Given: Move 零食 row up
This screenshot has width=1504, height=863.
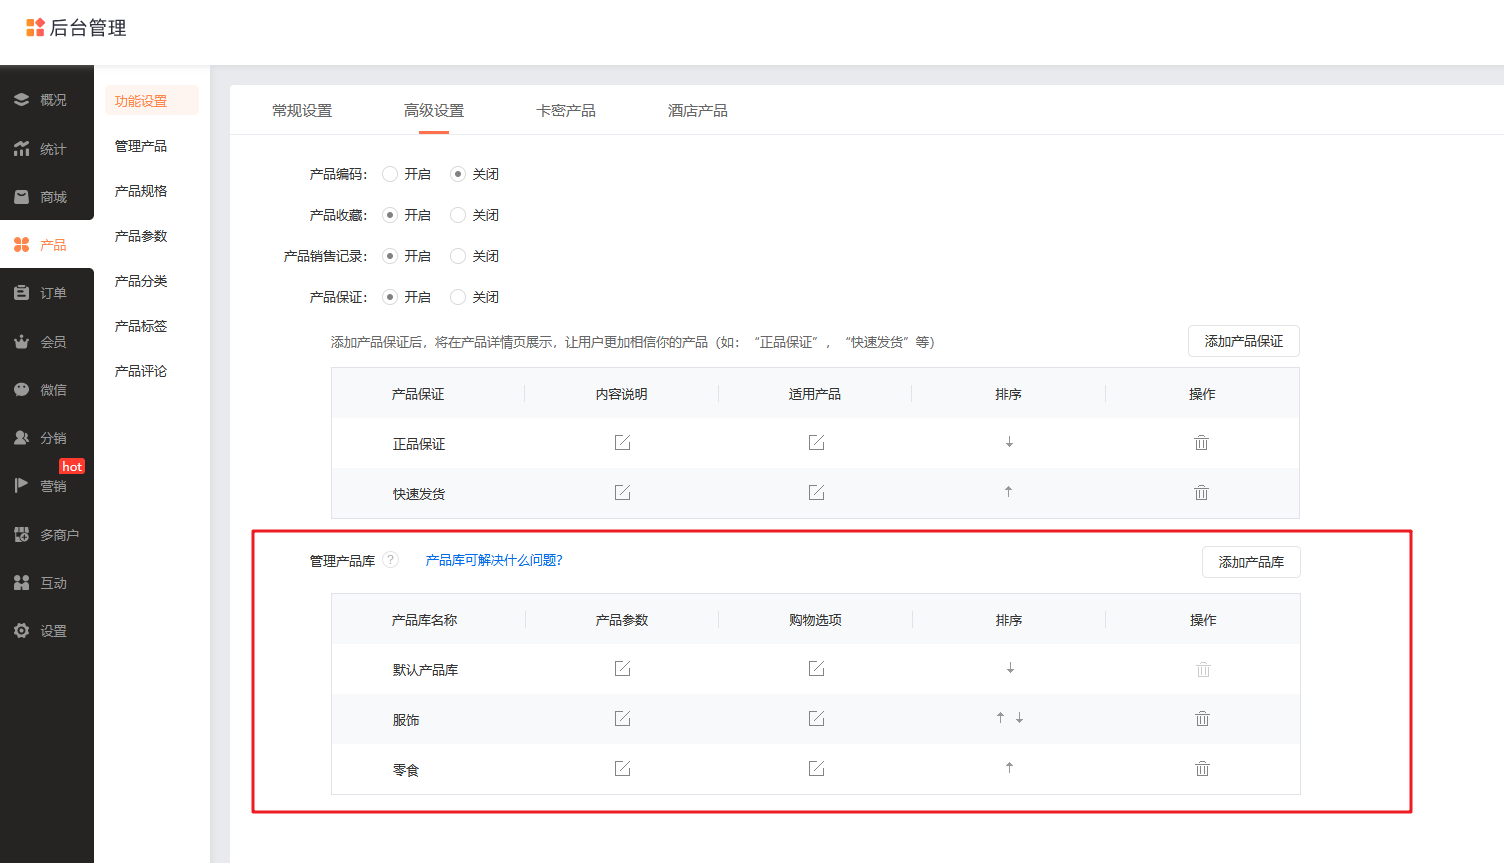Looking at the screenshot, I should pos(1009,767).
